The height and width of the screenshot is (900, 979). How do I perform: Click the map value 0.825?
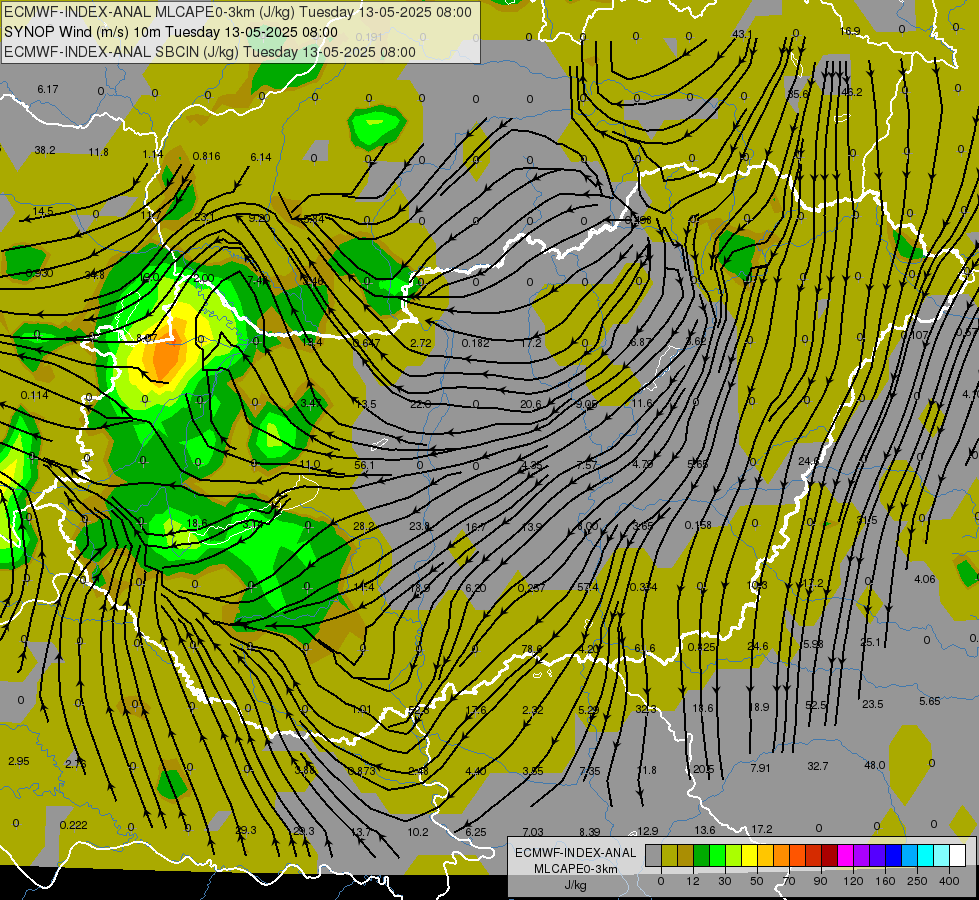coord(701,647)
